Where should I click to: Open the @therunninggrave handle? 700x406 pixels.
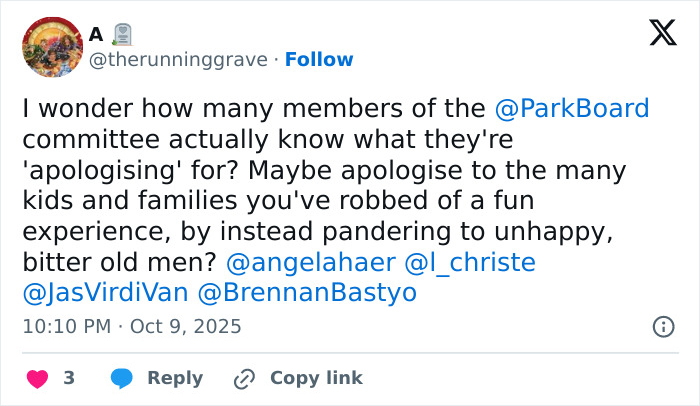click(x=179, y=60)
